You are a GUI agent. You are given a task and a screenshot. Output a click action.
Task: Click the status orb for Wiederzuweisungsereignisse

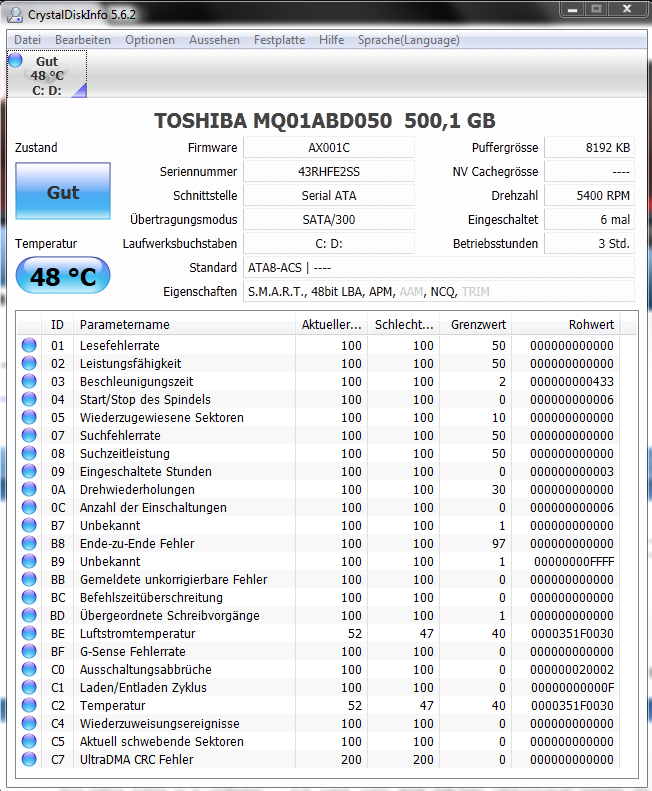point(29,723)
